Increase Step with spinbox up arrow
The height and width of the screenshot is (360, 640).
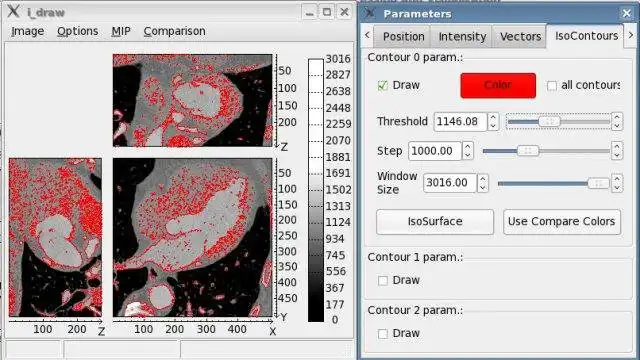point(468,147)
